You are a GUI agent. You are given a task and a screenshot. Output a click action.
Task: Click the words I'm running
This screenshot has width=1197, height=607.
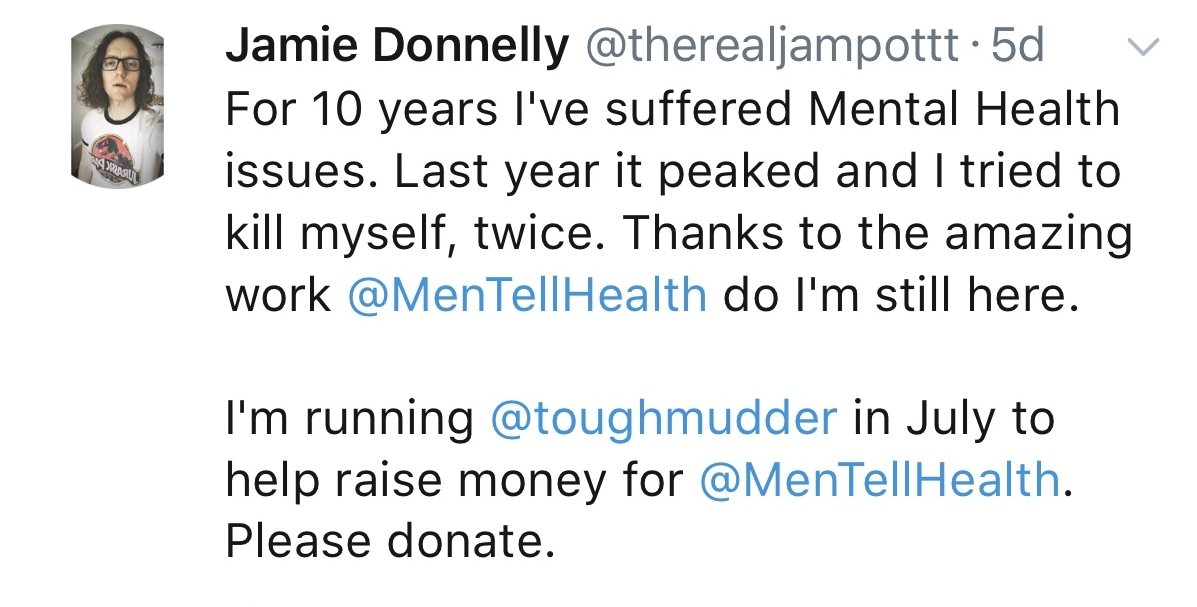(349, 419)
